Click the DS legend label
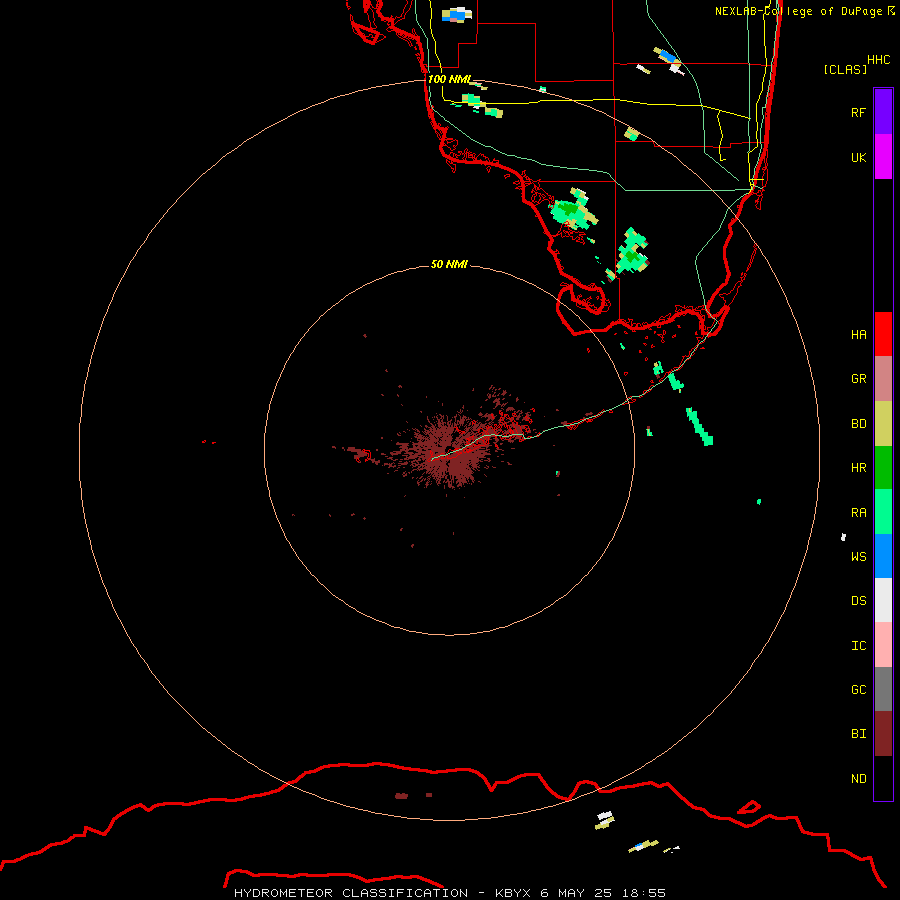 (858, 601)
